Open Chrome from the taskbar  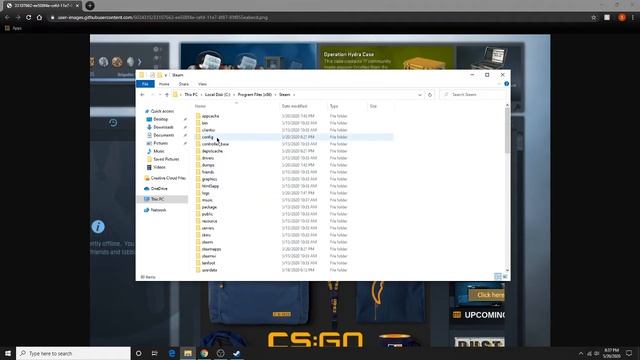coord(204,353)
